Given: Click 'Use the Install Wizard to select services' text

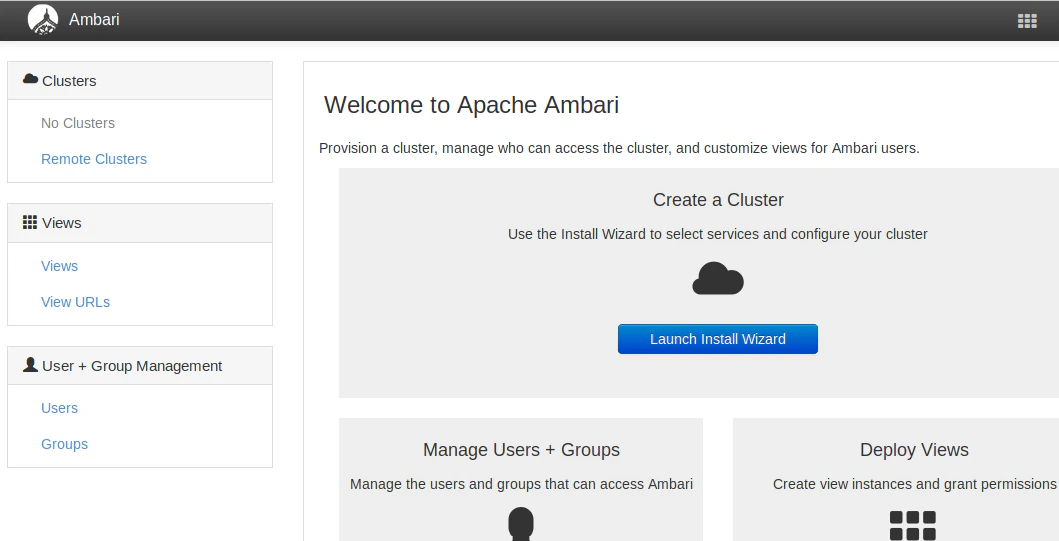Looking at the screenshot, I should (x=717, y=234).
